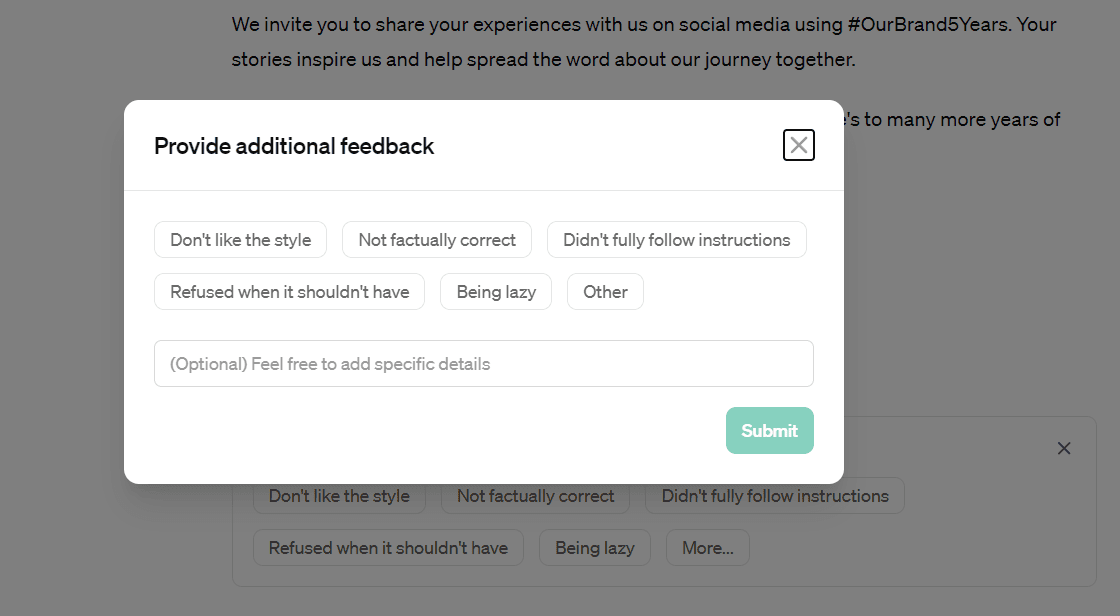Close the feedback dialog with the X
This screenshot has height=616, width=1120.
click(798, 145)
